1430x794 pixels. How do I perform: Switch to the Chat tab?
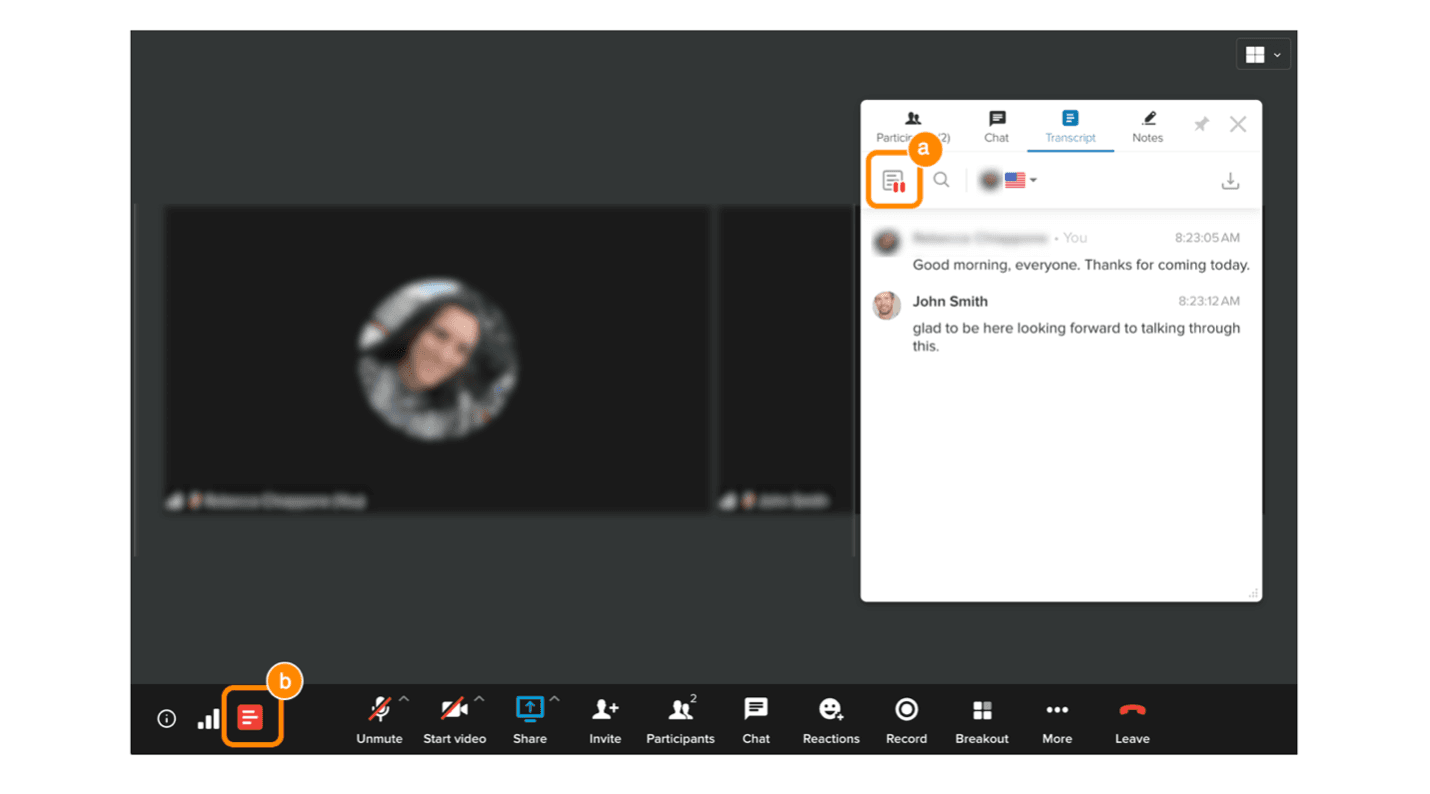click(x=996, y=126)
